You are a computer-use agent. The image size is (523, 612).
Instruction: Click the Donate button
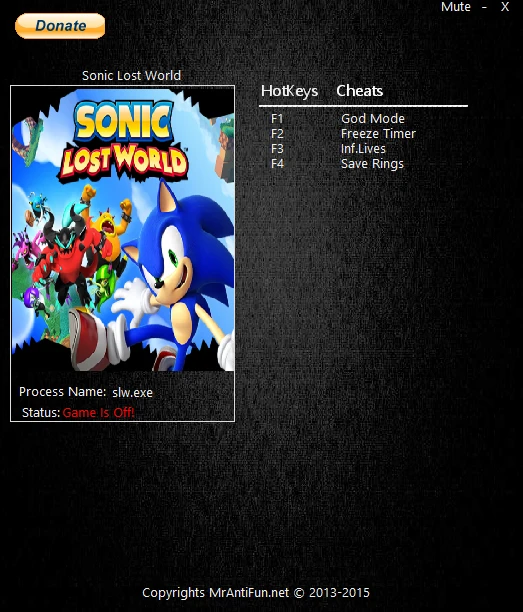(60, 26)
